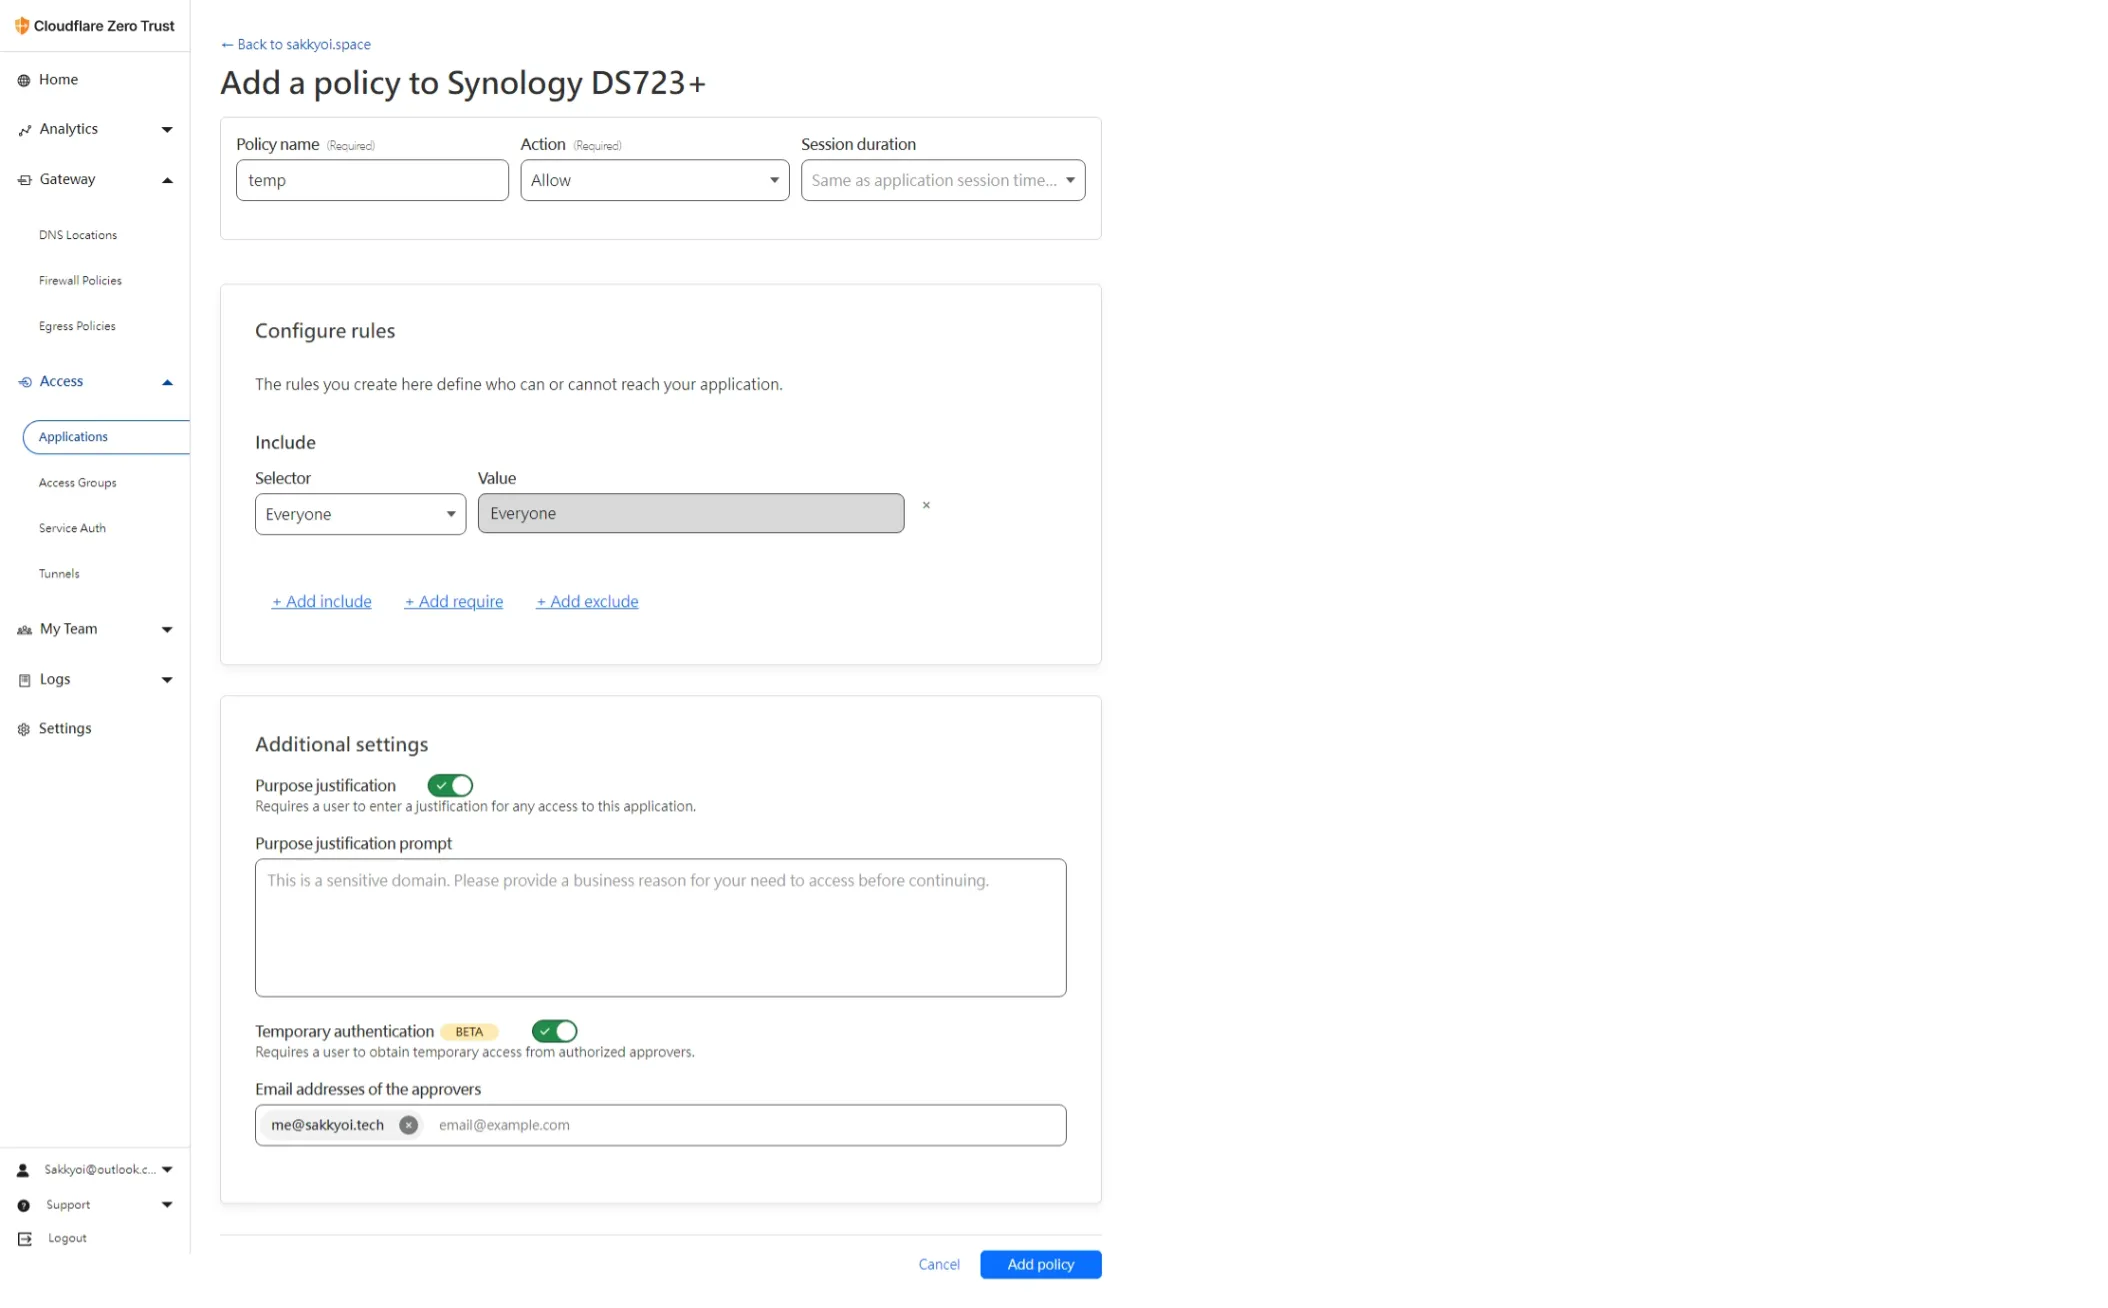
Task: Open Egress Policies page
Action: click(x=77, y=326)
